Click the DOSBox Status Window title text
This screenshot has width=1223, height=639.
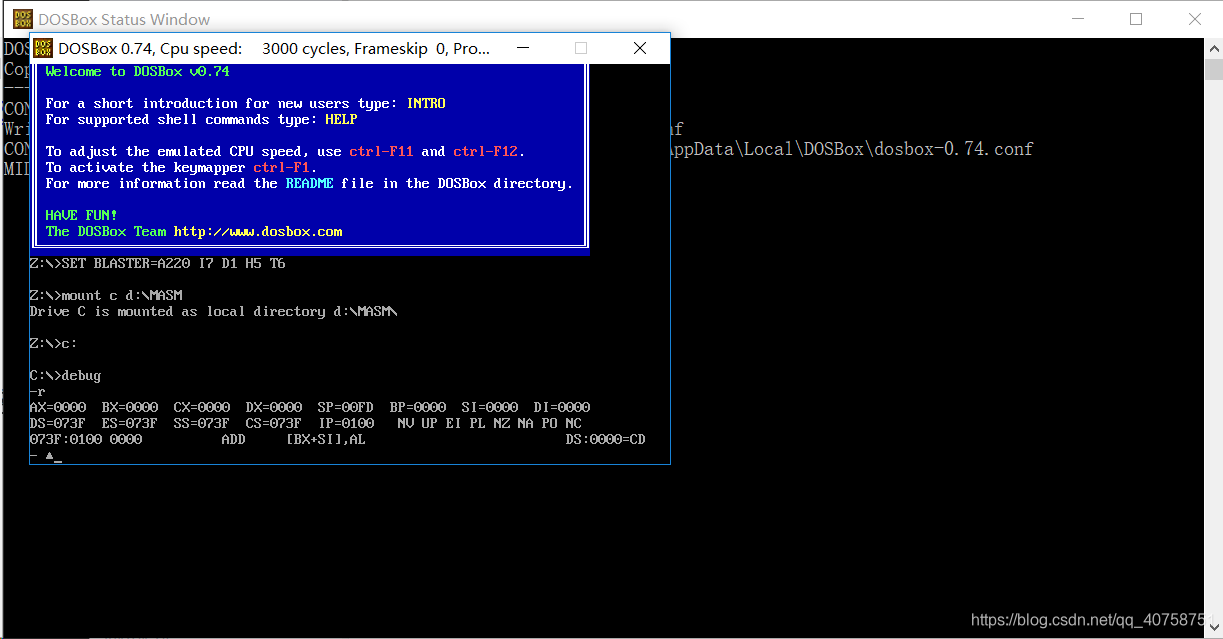pyautogui.click(x=124, y=19)
